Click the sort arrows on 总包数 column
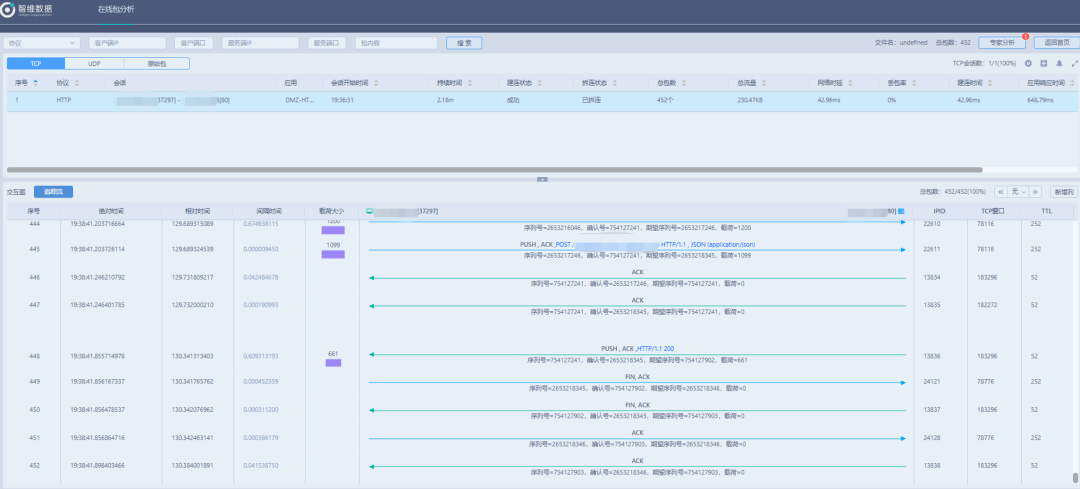This screenshot has width=1080, height=489. [x=684, y=83]
